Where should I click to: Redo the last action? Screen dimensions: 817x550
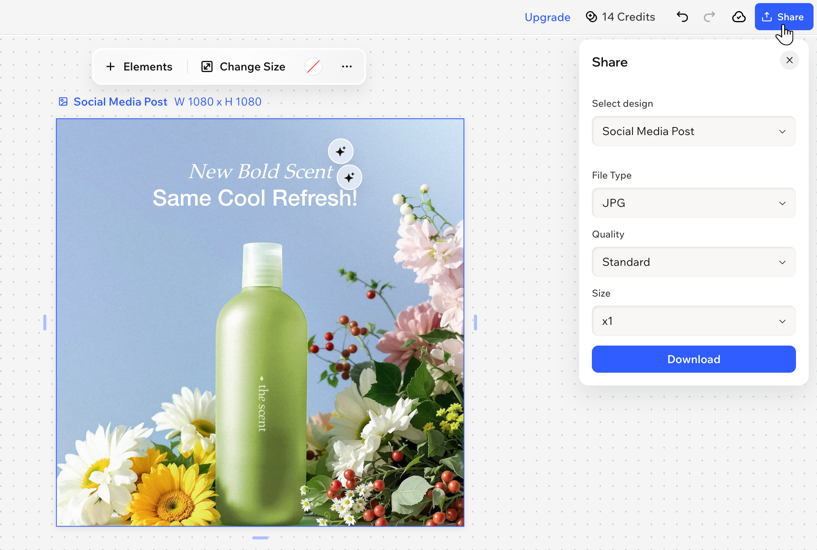pos(709,17)
